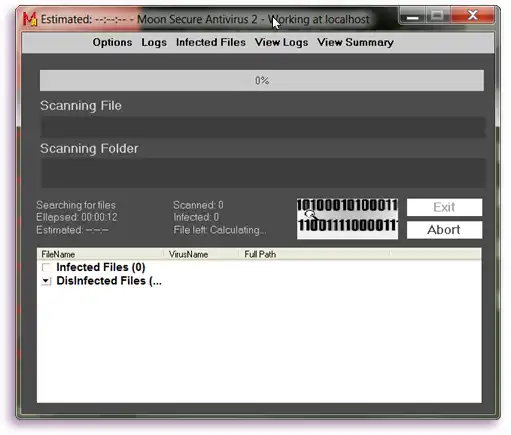511x435 pixels.
Task: Click the 0% scan progress bar
Action: point(262,80)
